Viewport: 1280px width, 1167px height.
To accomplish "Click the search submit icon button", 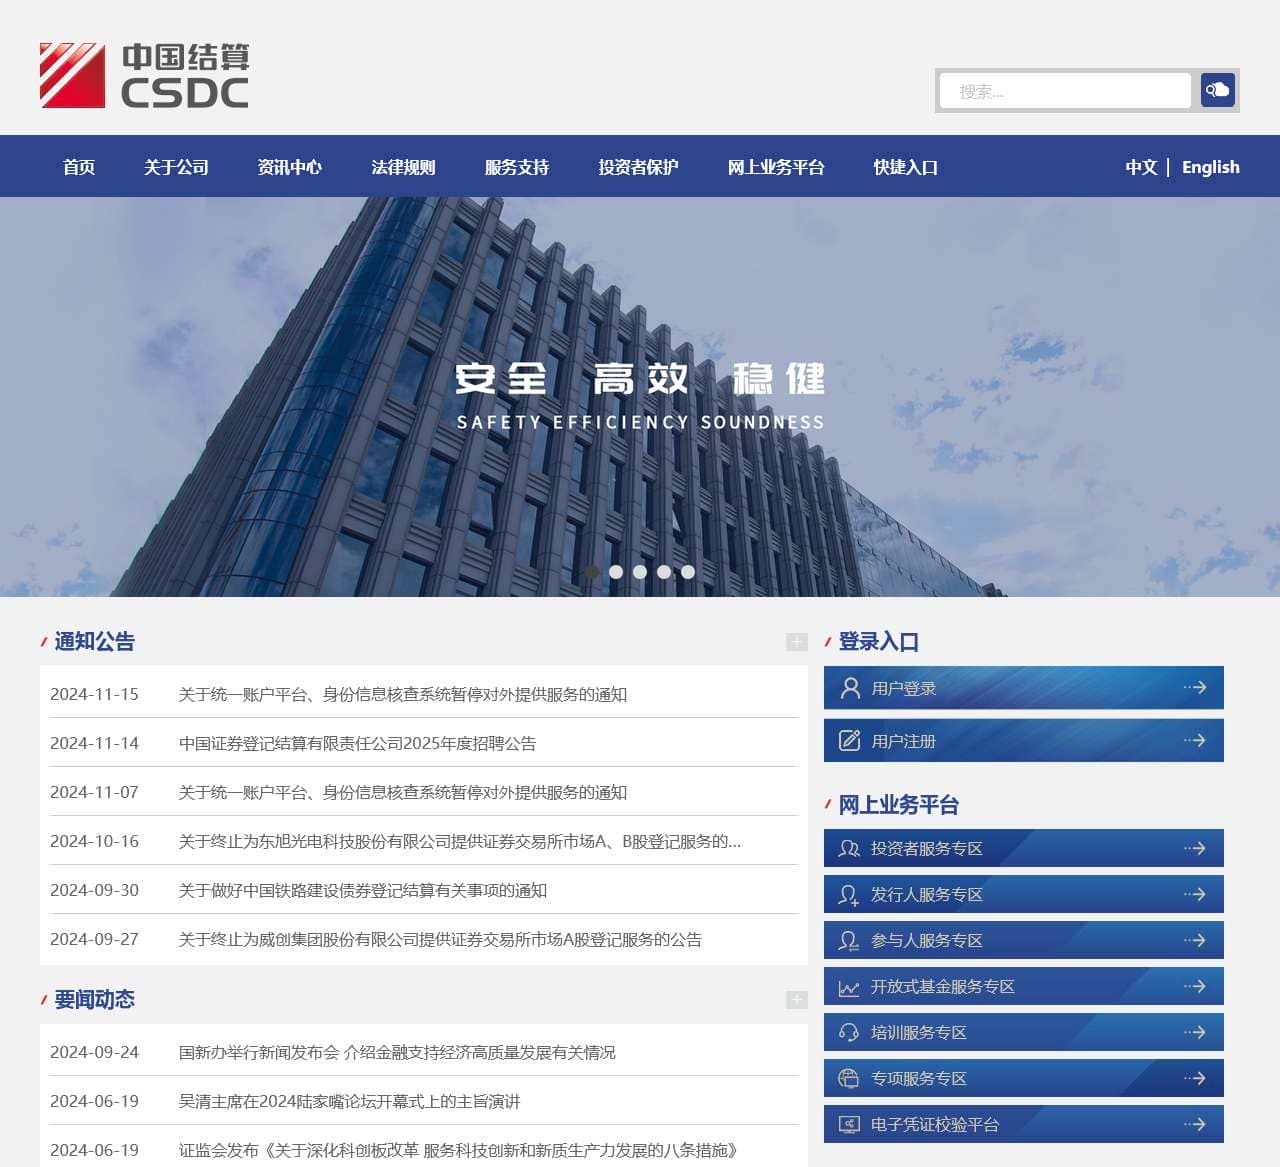I will (1217, 90).
